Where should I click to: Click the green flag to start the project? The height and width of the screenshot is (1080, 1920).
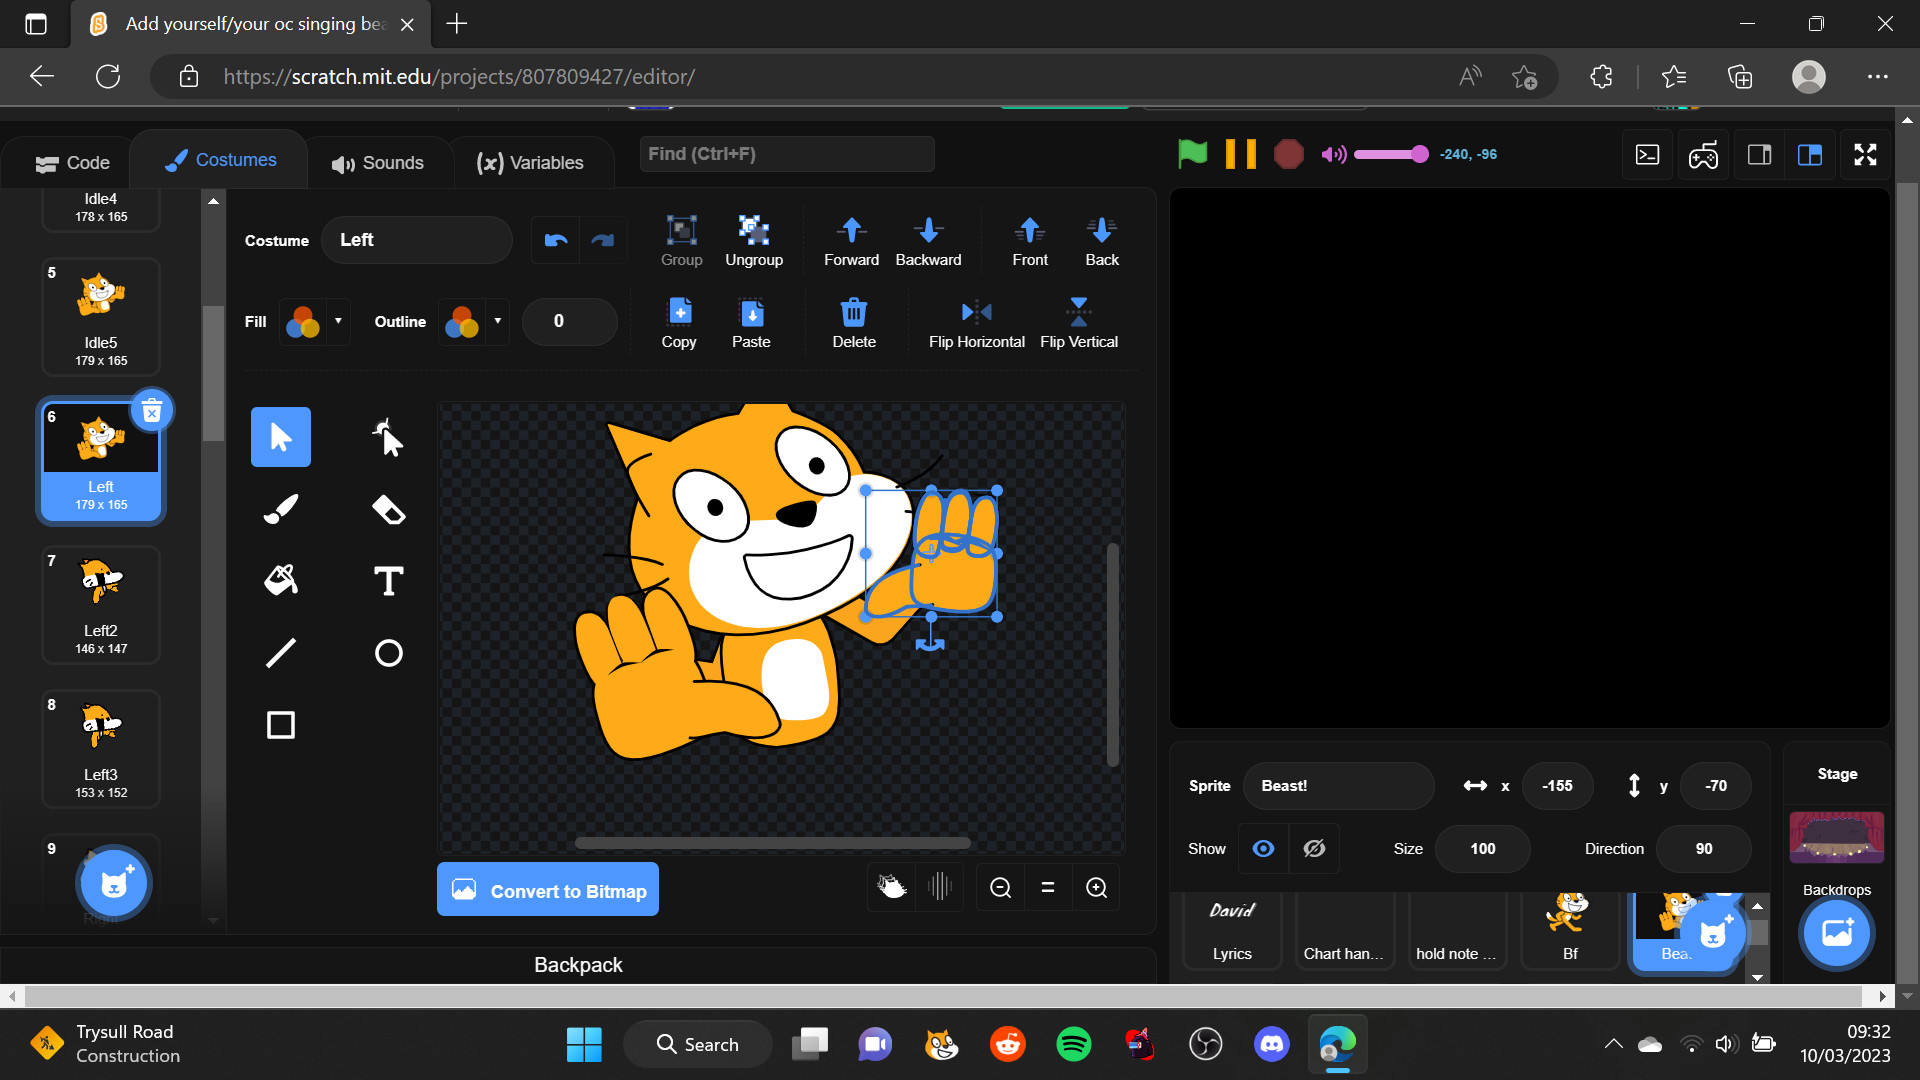coord(1192,154)
